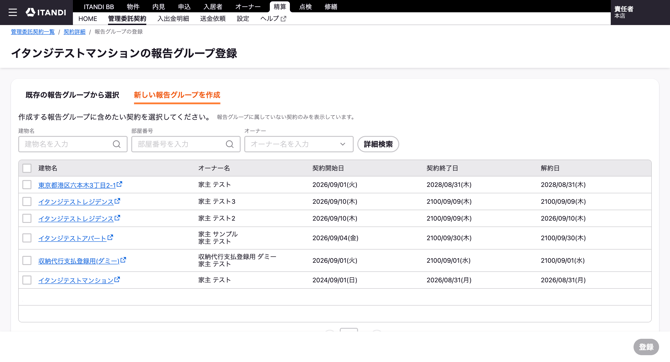Viewport: 670px width, 362px height.
Task: Open the 収納代行支払登録用(ダミー) link
Action: point(79,261)
